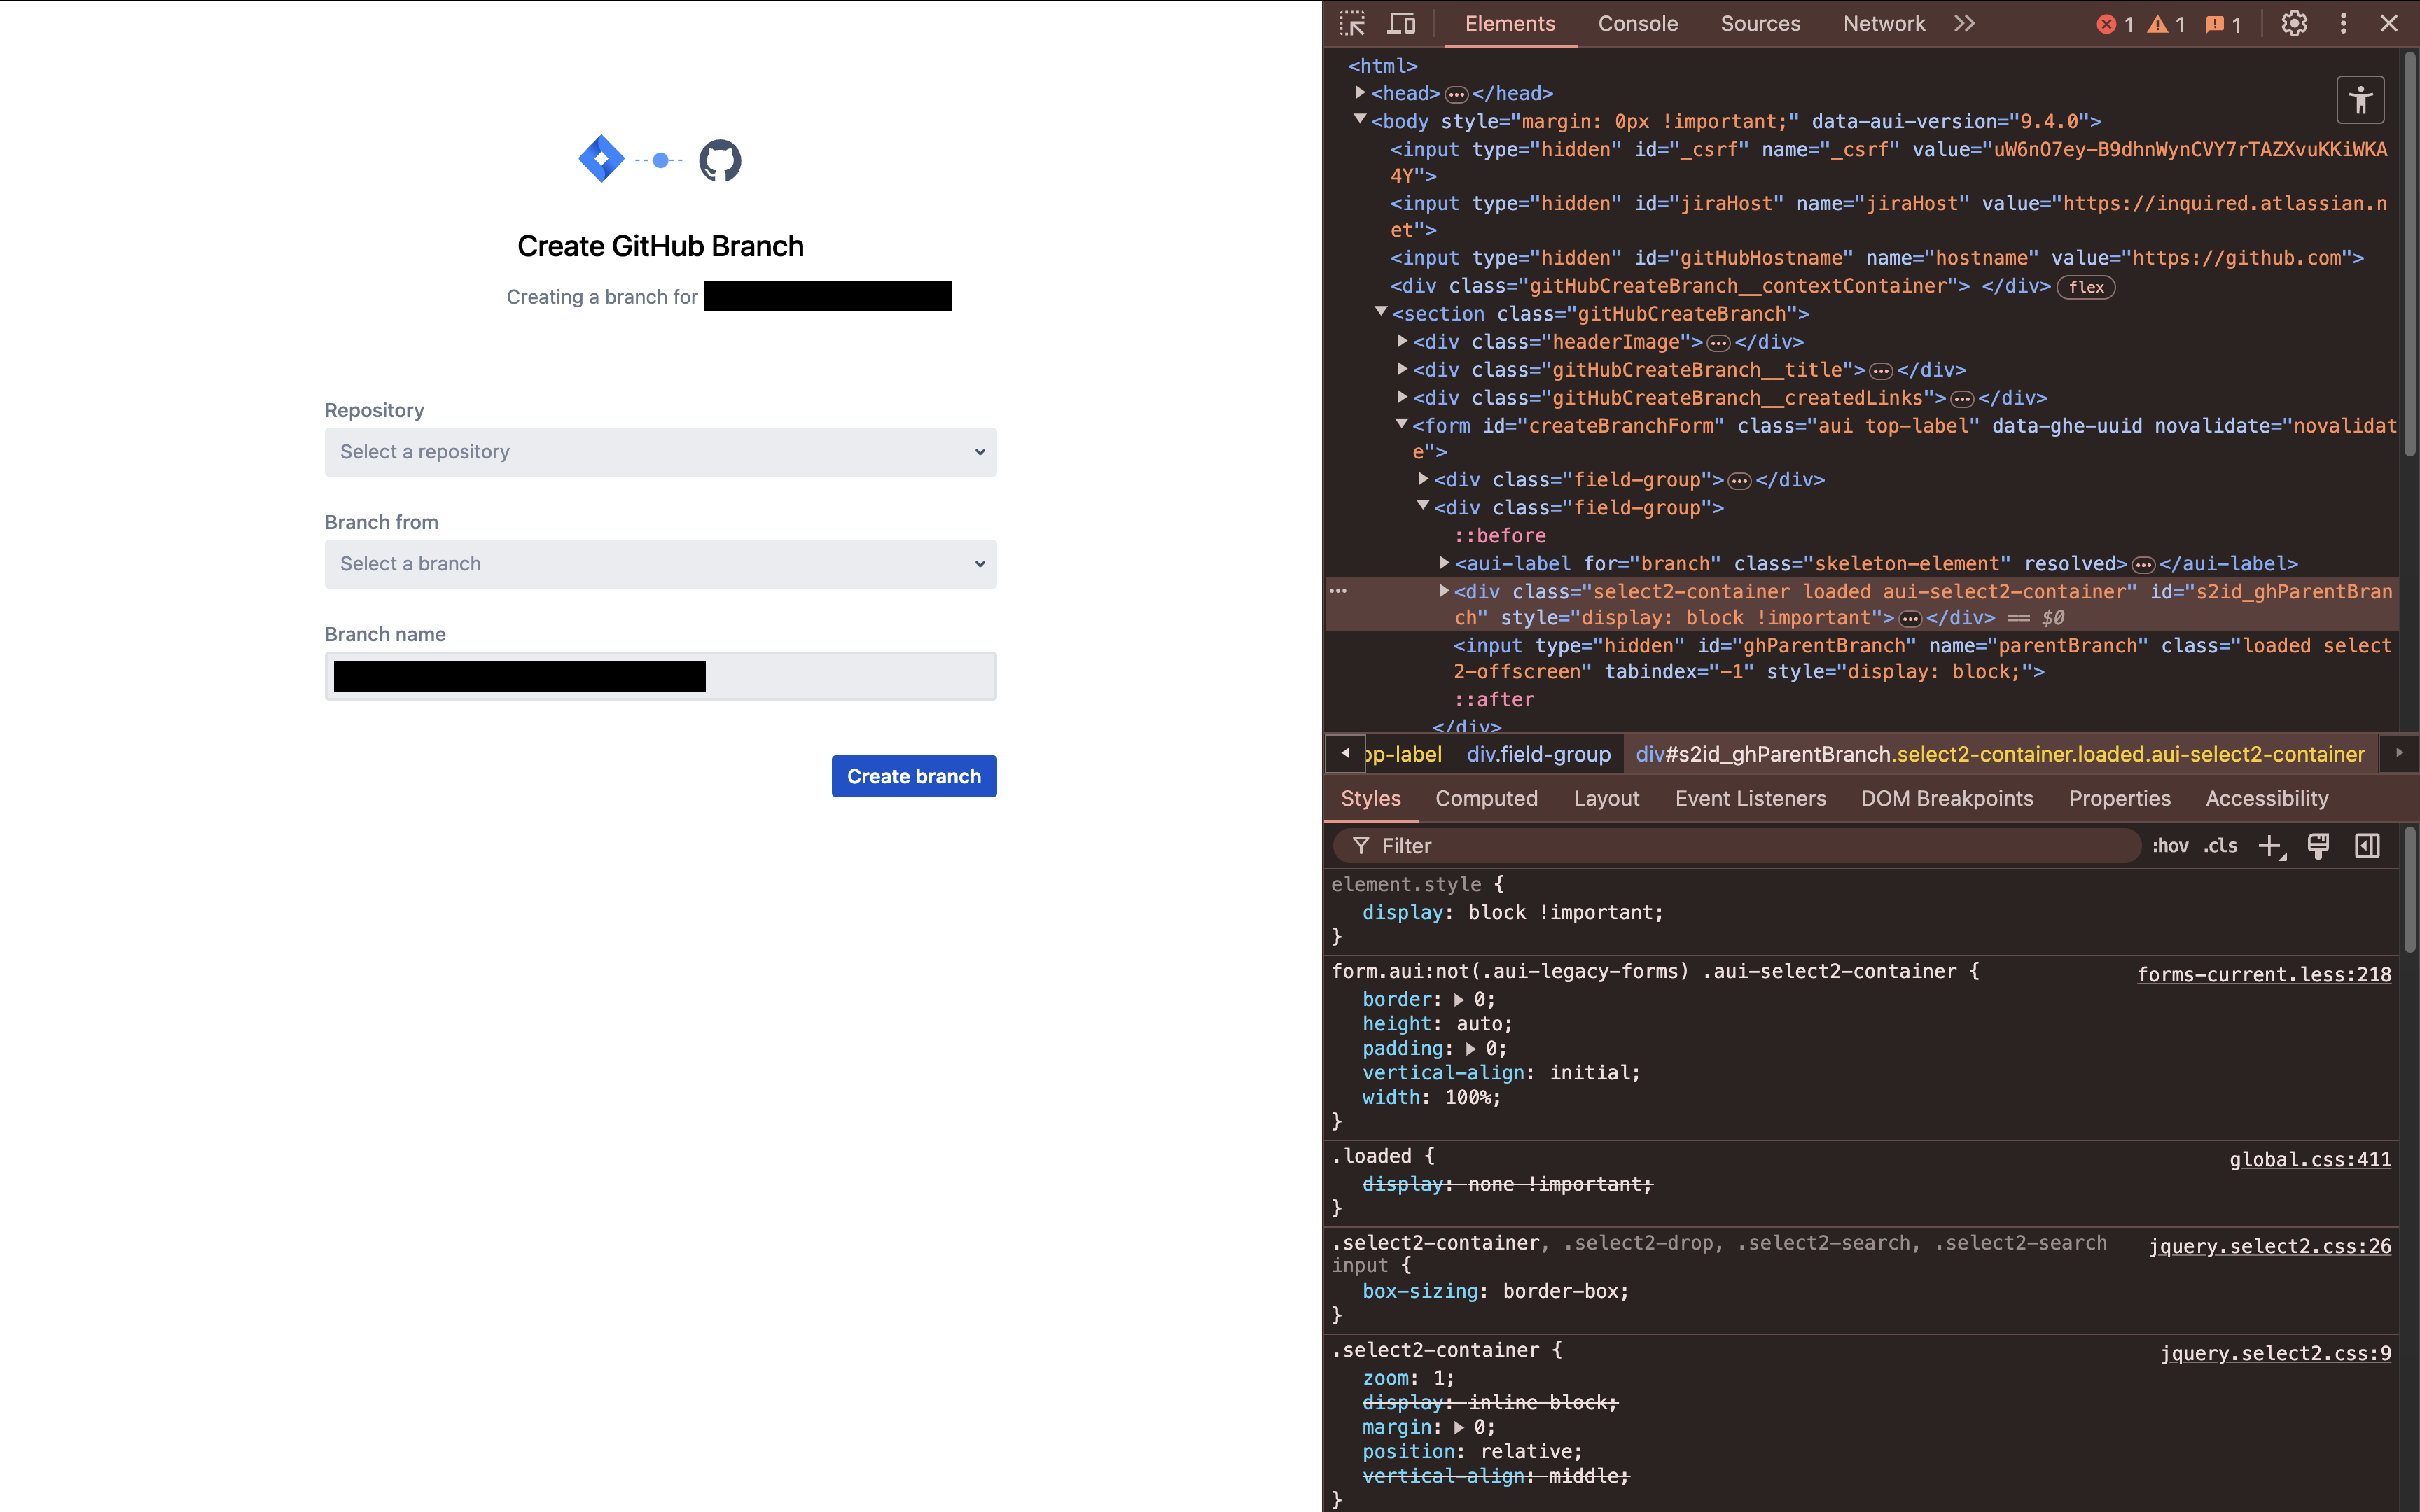Click the html opening tag row
This screenshot has height=1512, width=2420.
1383,66
